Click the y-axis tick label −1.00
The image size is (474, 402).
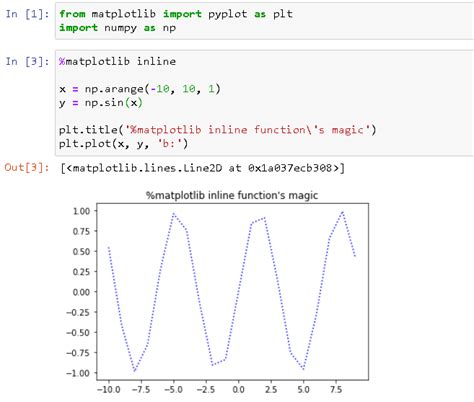point(78,373)
